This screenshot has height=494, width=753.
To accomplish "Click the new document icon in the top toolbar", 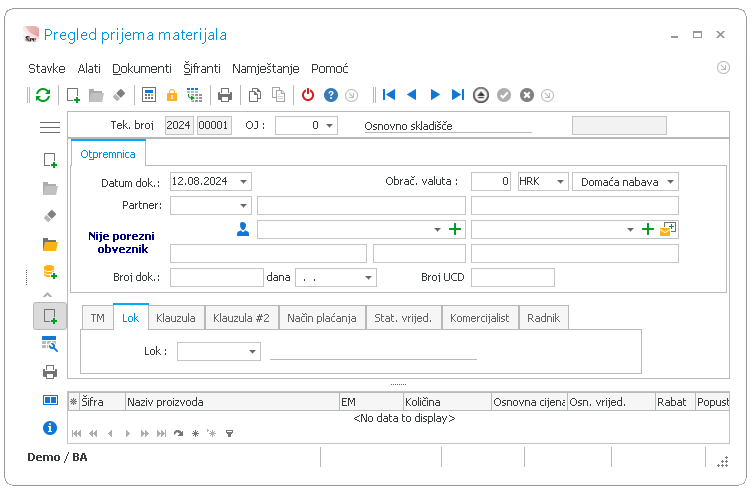I will [x=73, y=95].
